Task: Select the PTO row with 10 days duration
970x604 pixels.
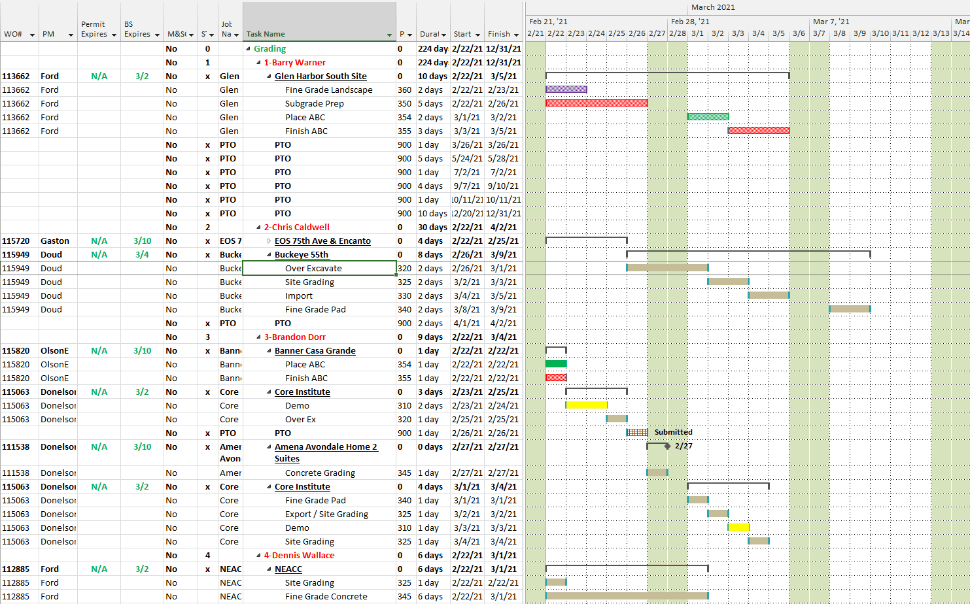Action: point(262,214)
